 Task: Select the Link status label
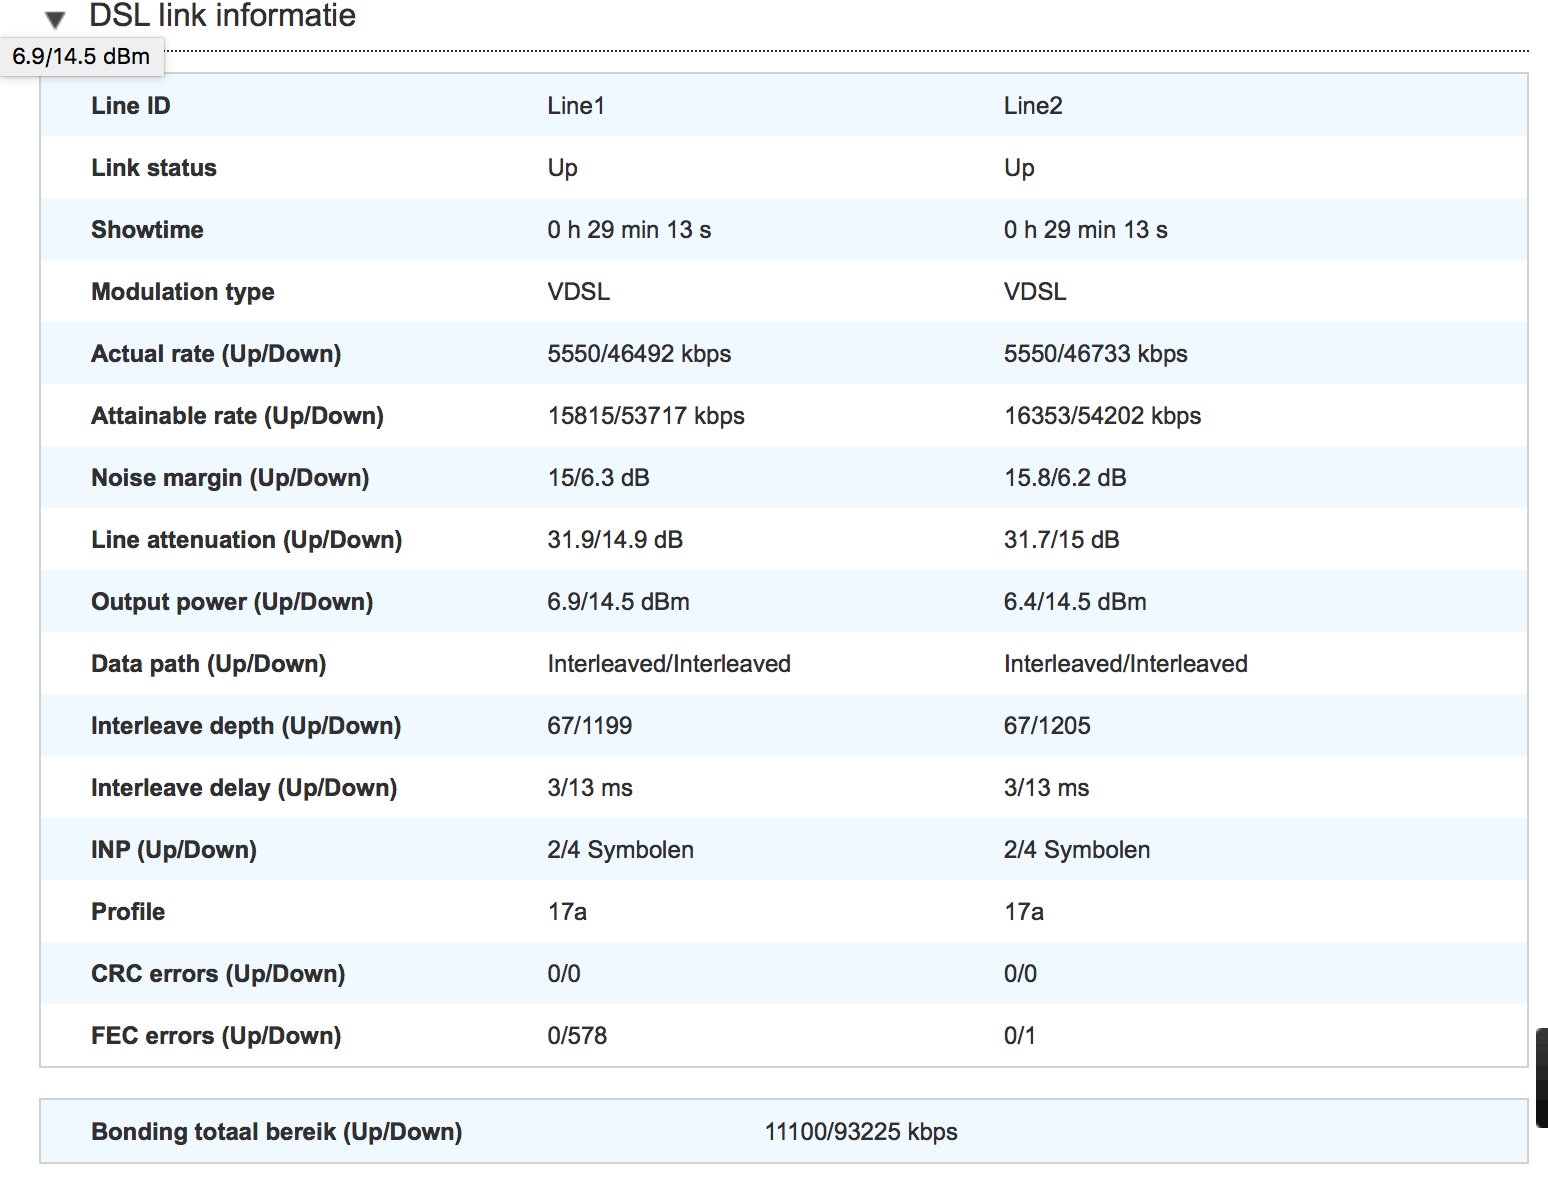click(x=154, y=167)
